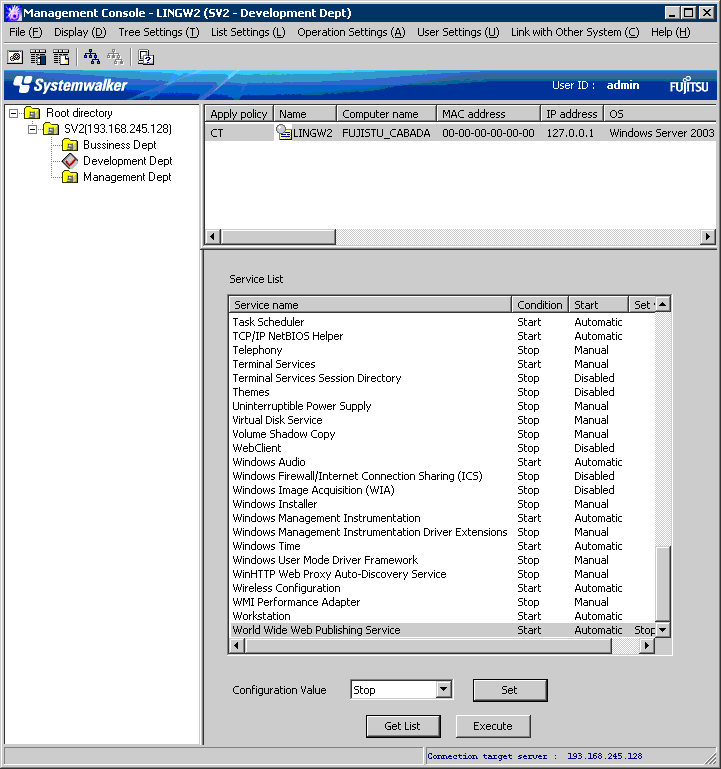Select the Management Dept tree item
The image size is (721, 769).
(127, 177)
